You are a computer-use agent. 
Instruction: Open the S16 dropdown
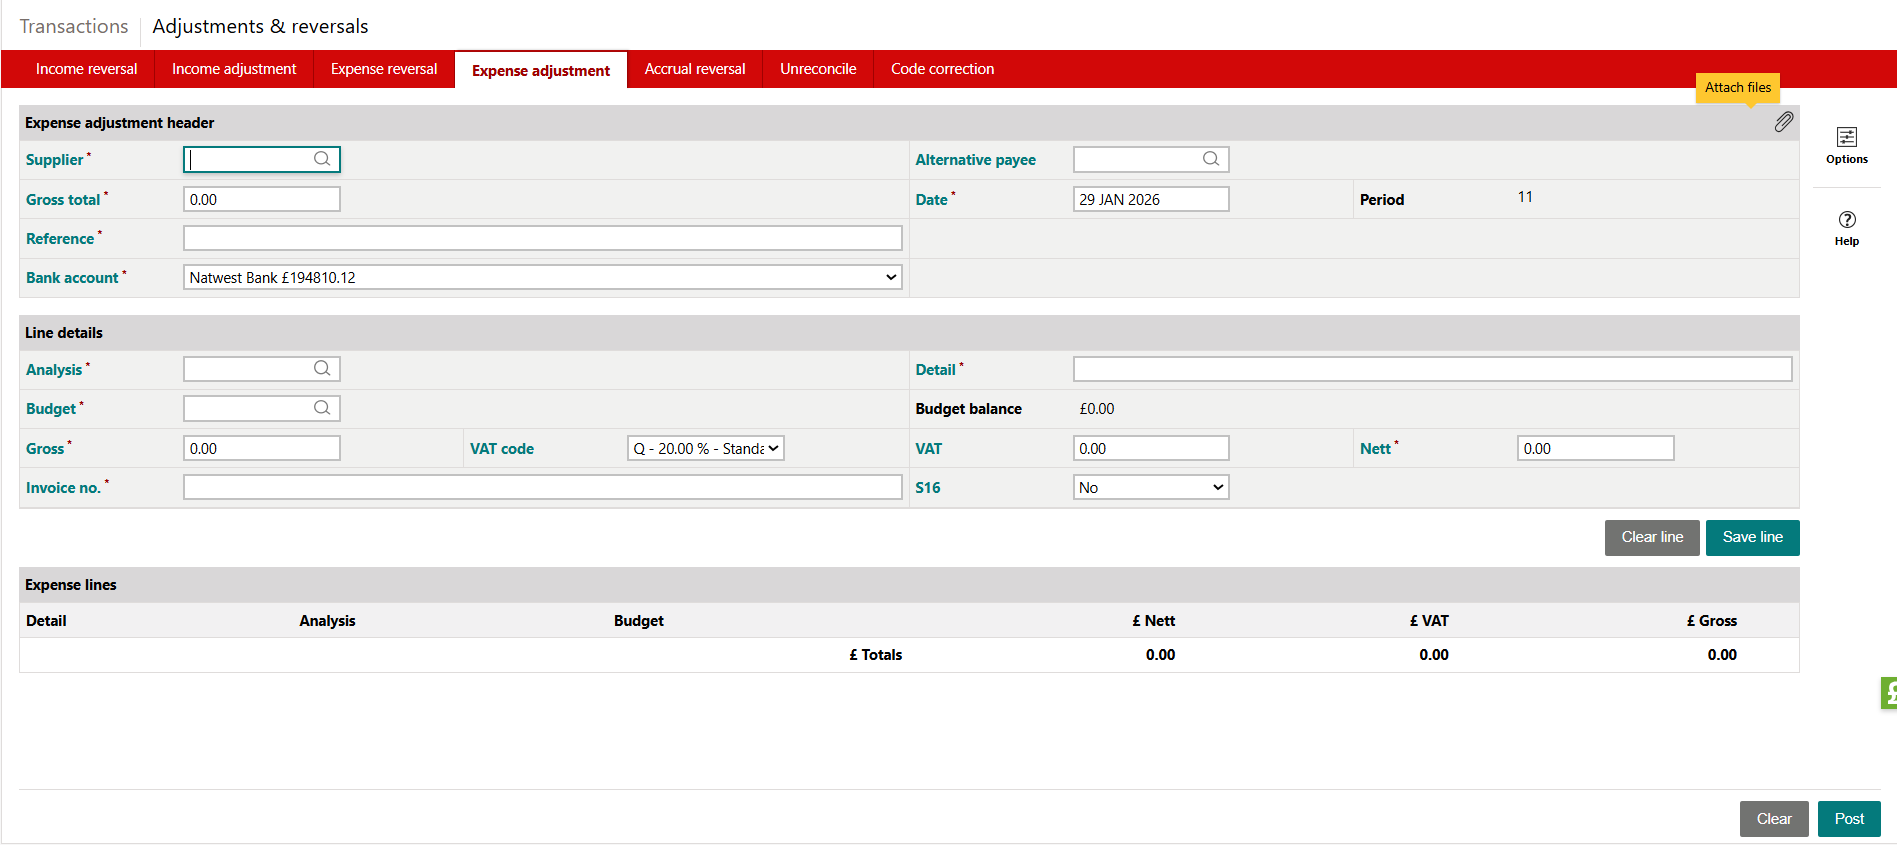point(1151,487)
